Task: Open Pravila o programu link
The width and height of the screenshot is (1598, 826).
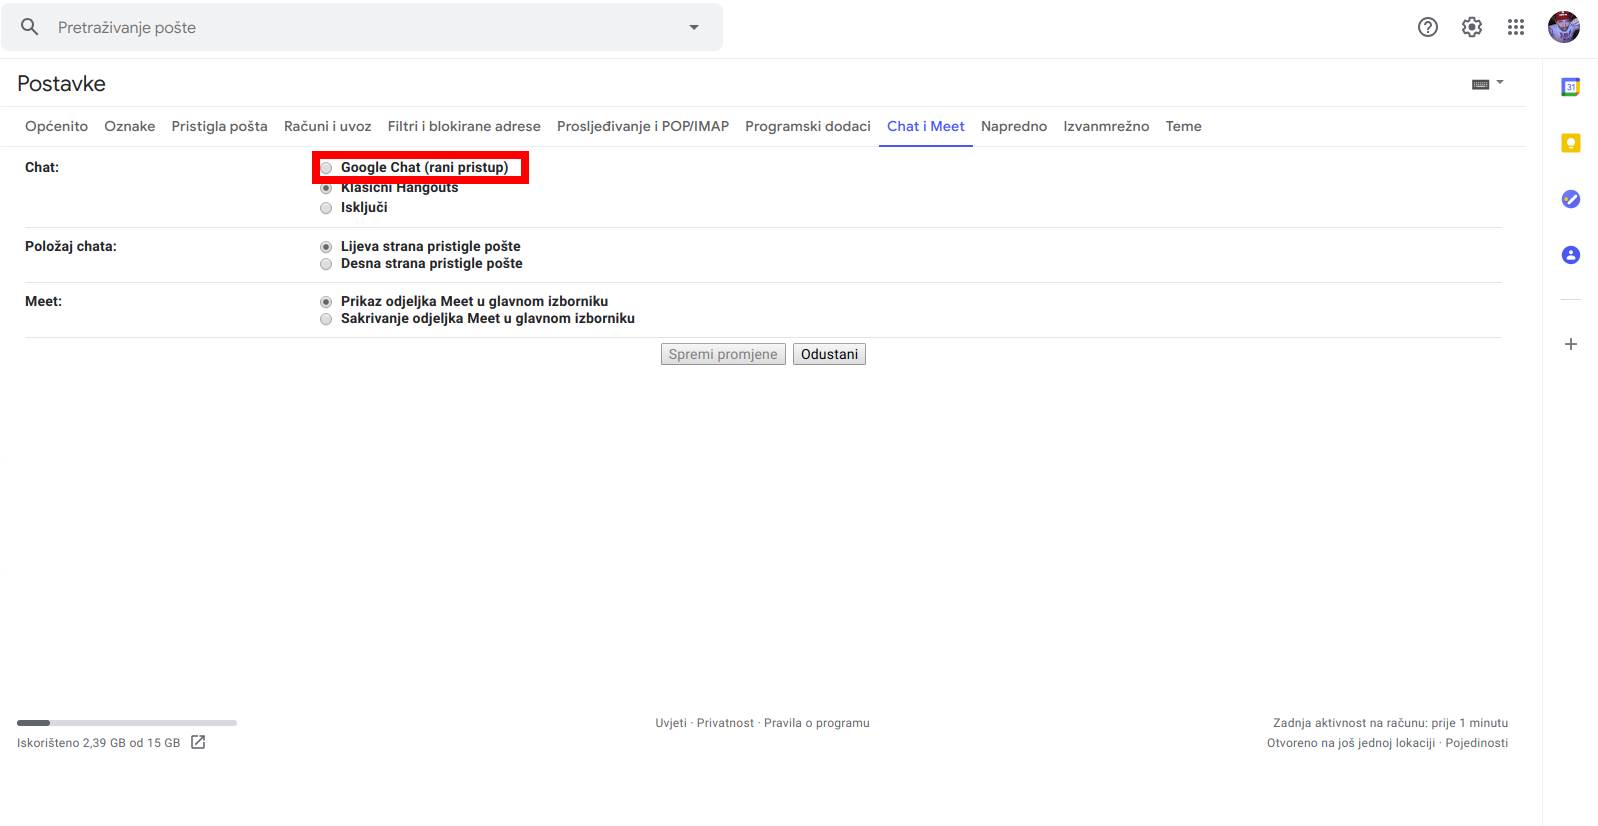Action: click(817, 723)
